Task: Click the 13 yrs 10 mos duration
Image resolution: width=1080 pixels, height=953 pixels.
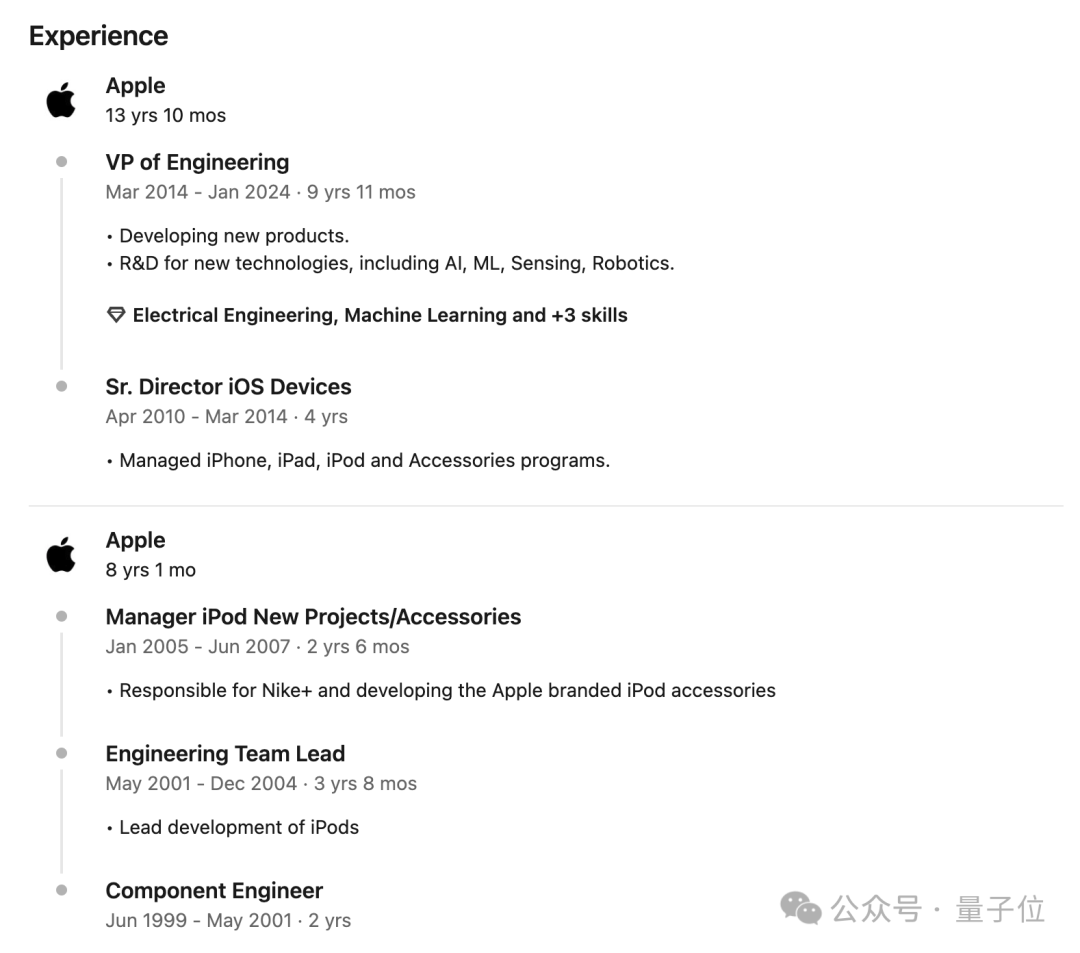Action: (x=166, y=115)
